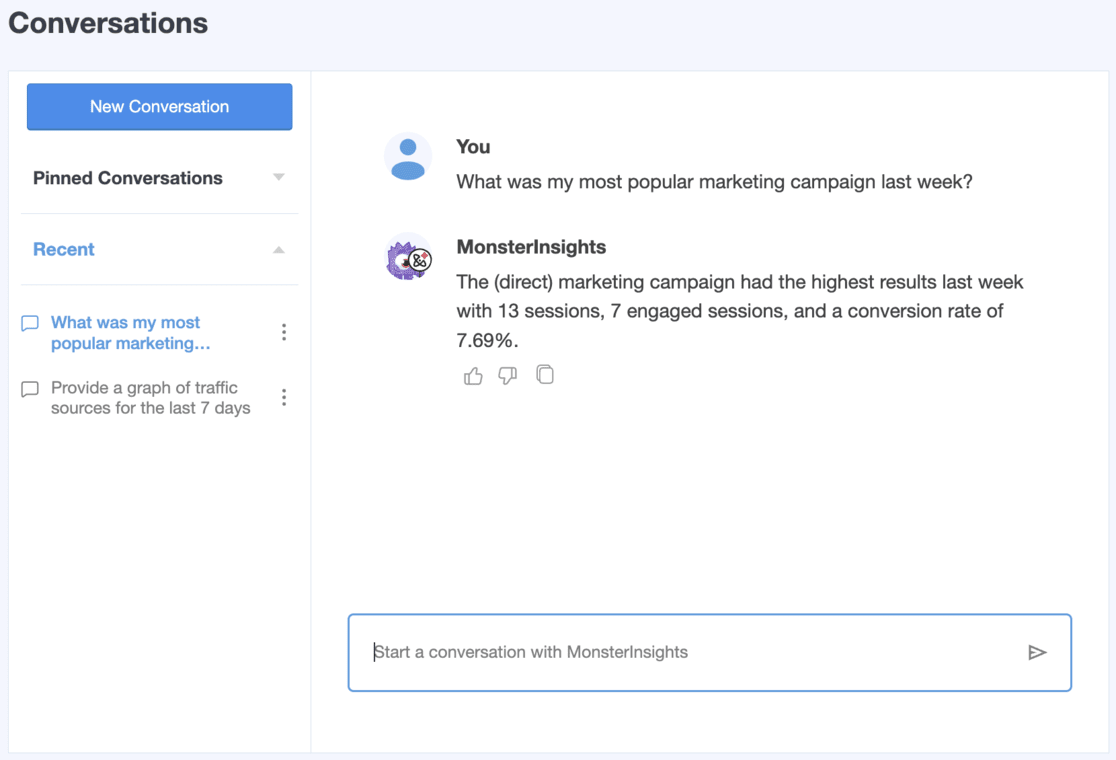Click the blue user avatar next to You
This screenshot has height=760, width=1116.
pyautogui.click(x=408, y=157)
